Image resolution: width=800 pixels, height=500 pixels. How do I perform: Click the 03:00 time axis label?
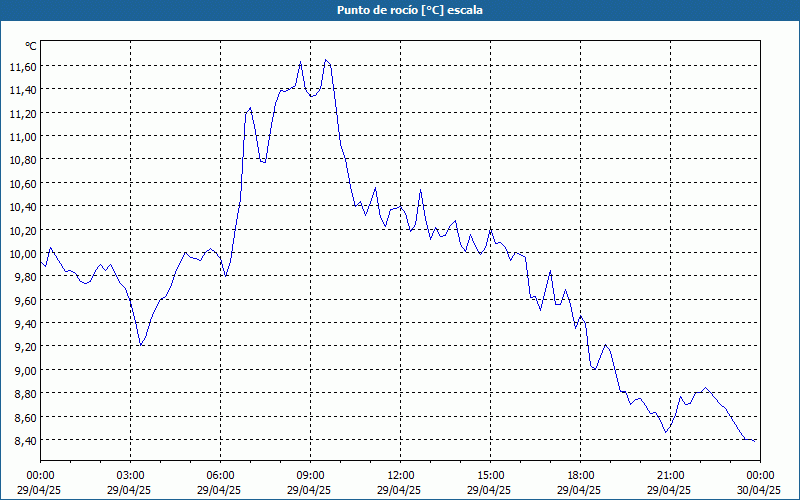pyautogui.click(x=131, y=476)
